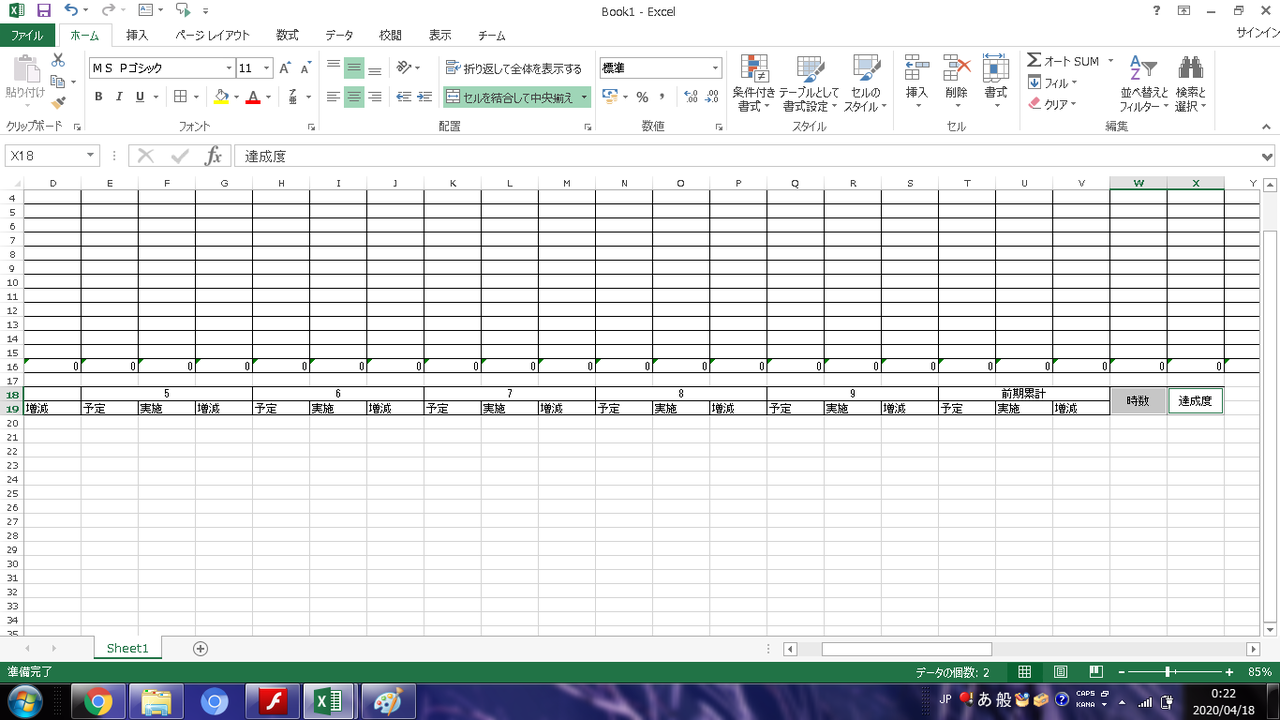Open format as table (テーブルとして書式設定)
The height and width of the screenshot is (720, 1280).
[810, 83]
